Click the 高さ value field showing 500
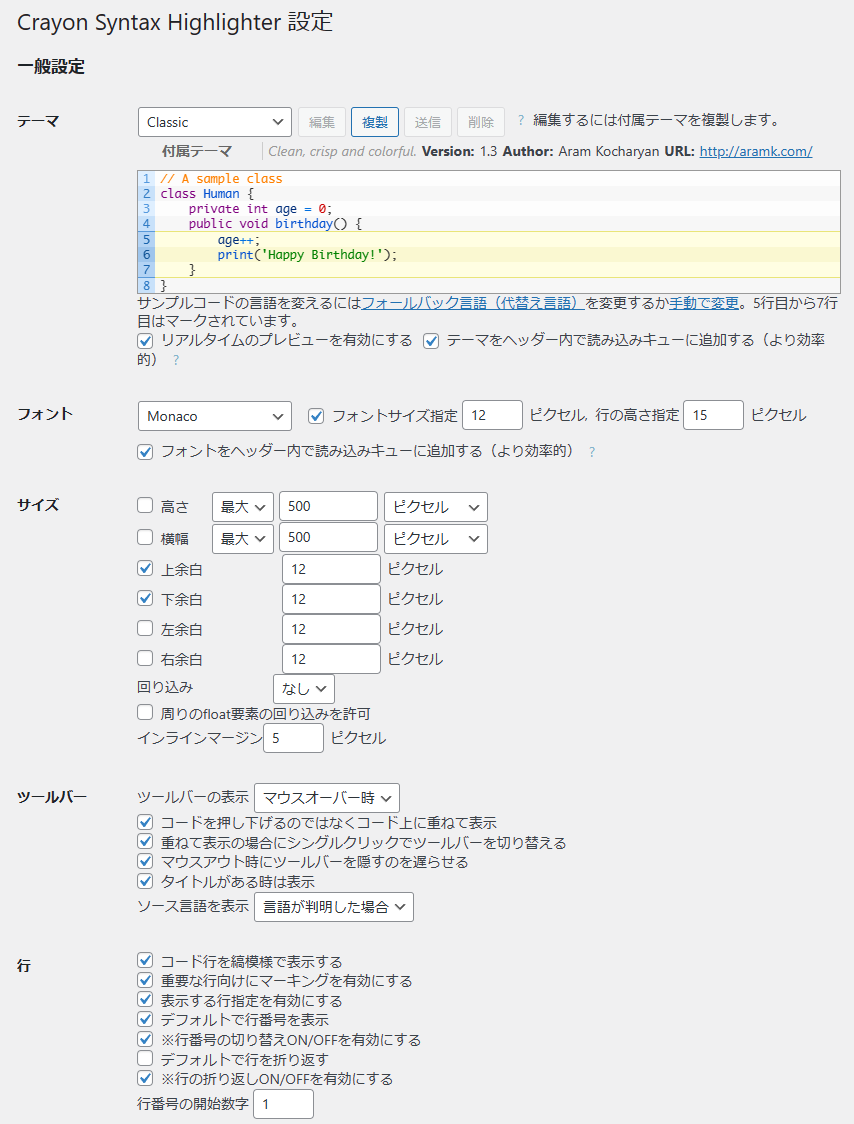This screenshot has height=1124, width=854. pos(328,506)
